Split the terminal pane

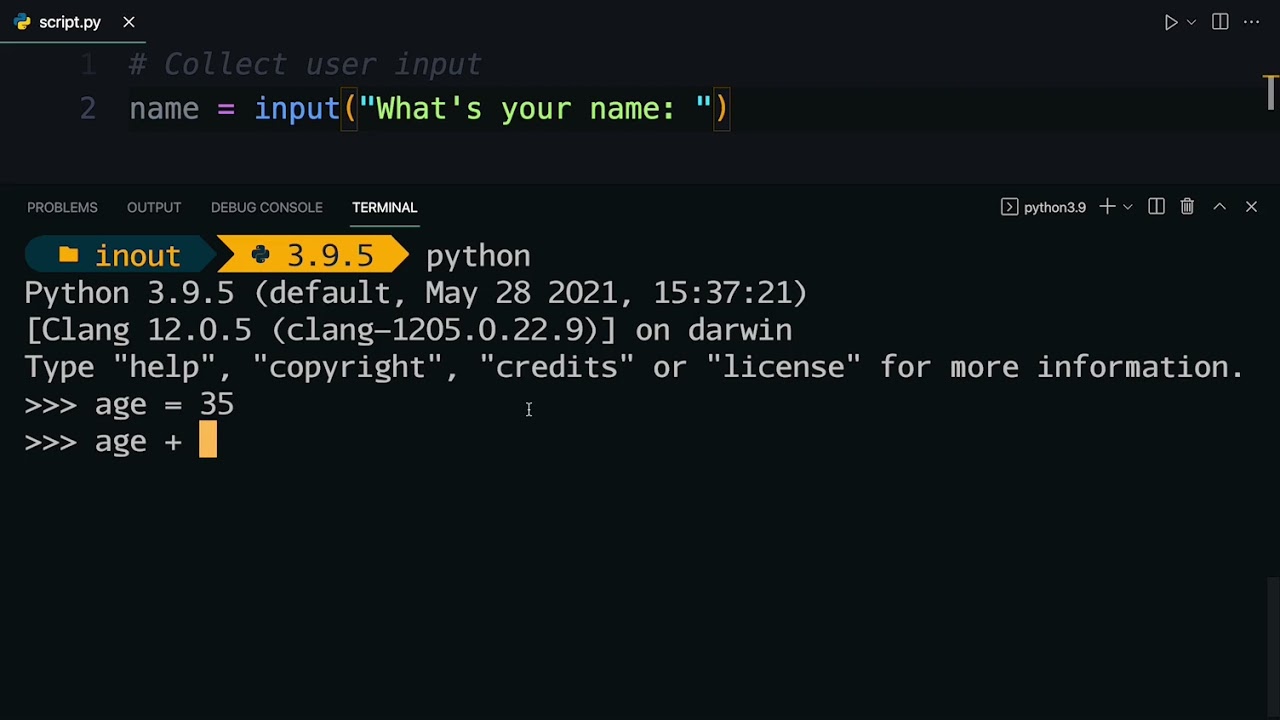pos(1156,207)
